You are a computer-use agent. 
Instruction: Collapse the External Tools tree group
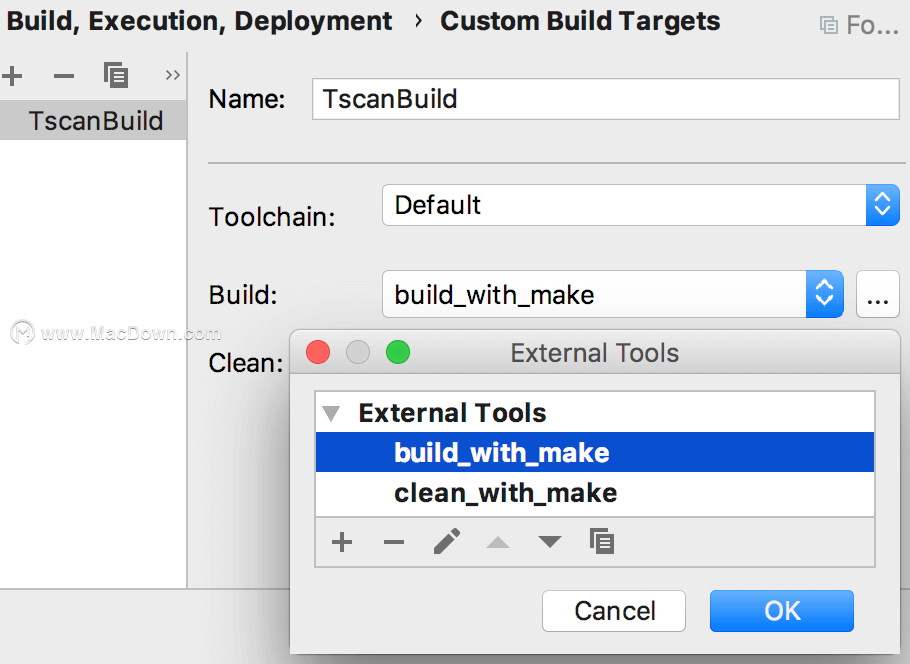pyautogui.click(x=331, y=413)
